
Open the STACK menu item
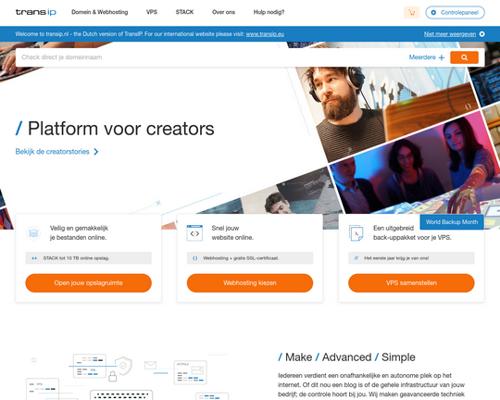(185, 12)
